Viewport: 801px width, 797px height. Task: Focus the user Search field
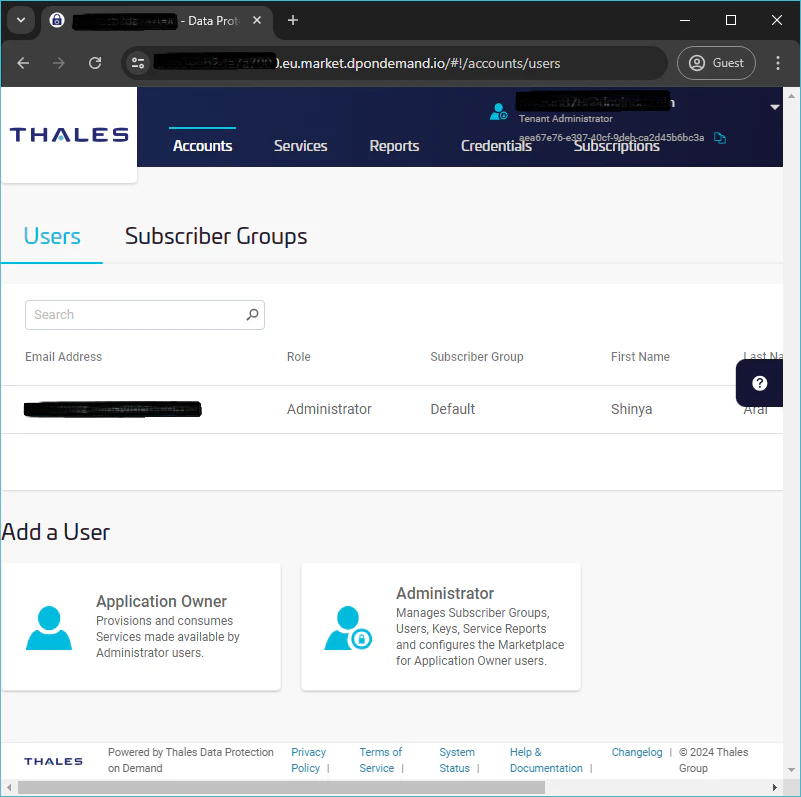click(145, 315)
